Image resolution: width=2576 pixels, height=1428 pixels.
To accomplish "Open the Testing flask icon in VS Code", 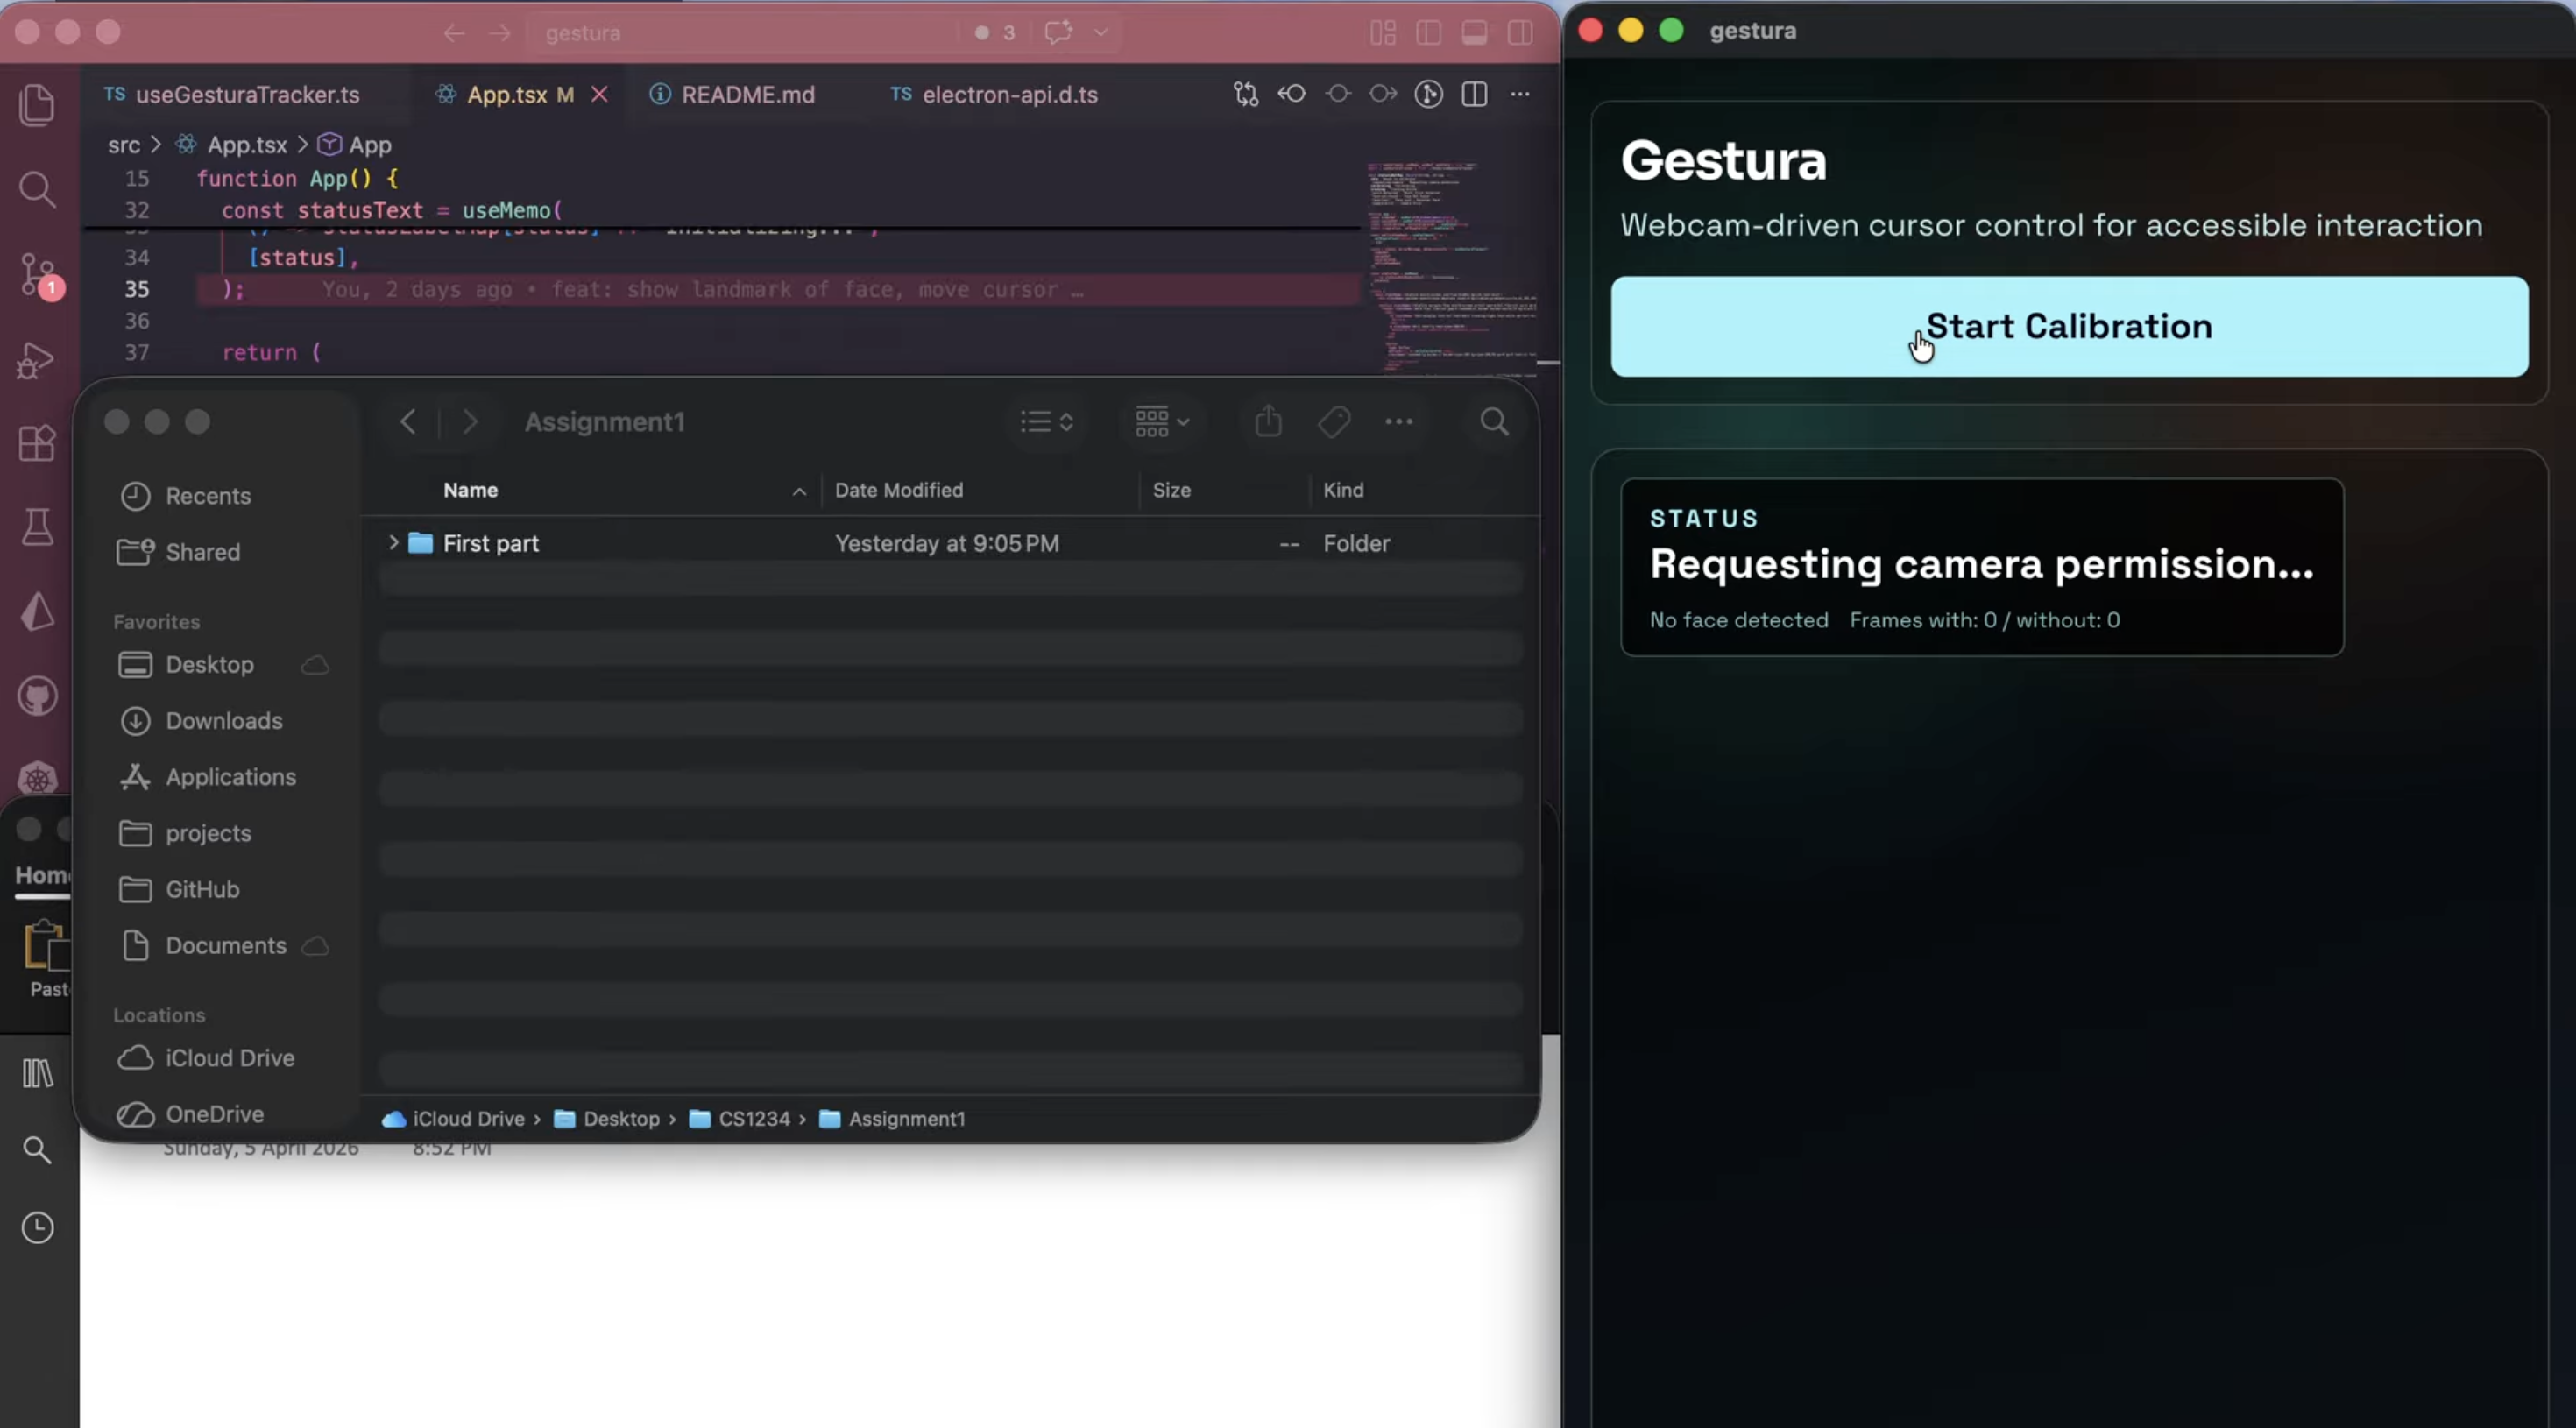I will click(x=37, y=527).
